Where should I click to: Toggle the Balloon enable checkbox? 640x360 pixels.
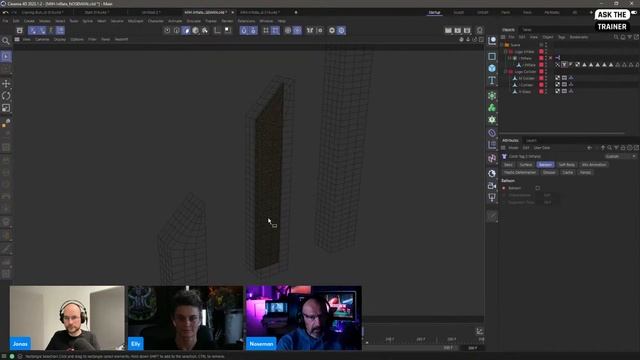pos(538,188)
